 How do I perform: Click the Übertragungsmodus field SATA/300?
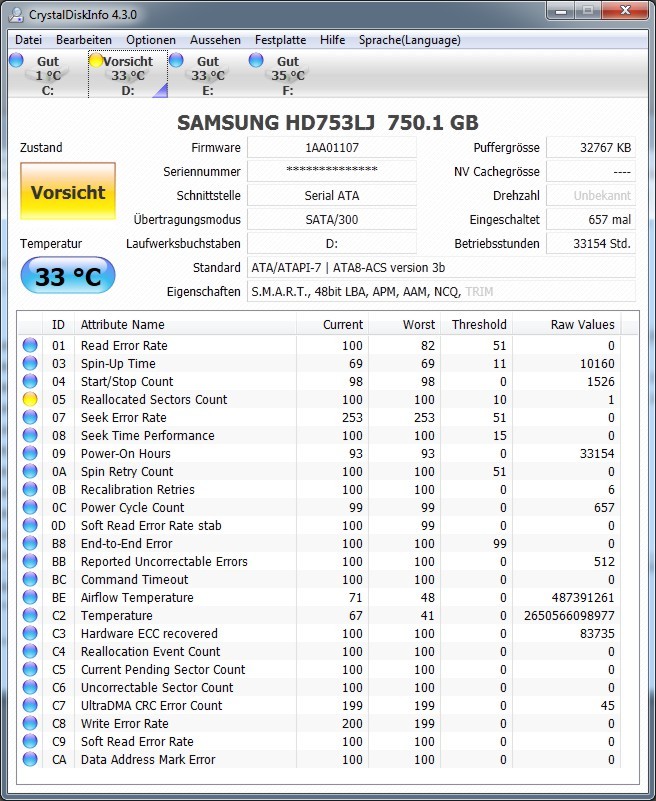pyautogui.click(x=332, y=220)
